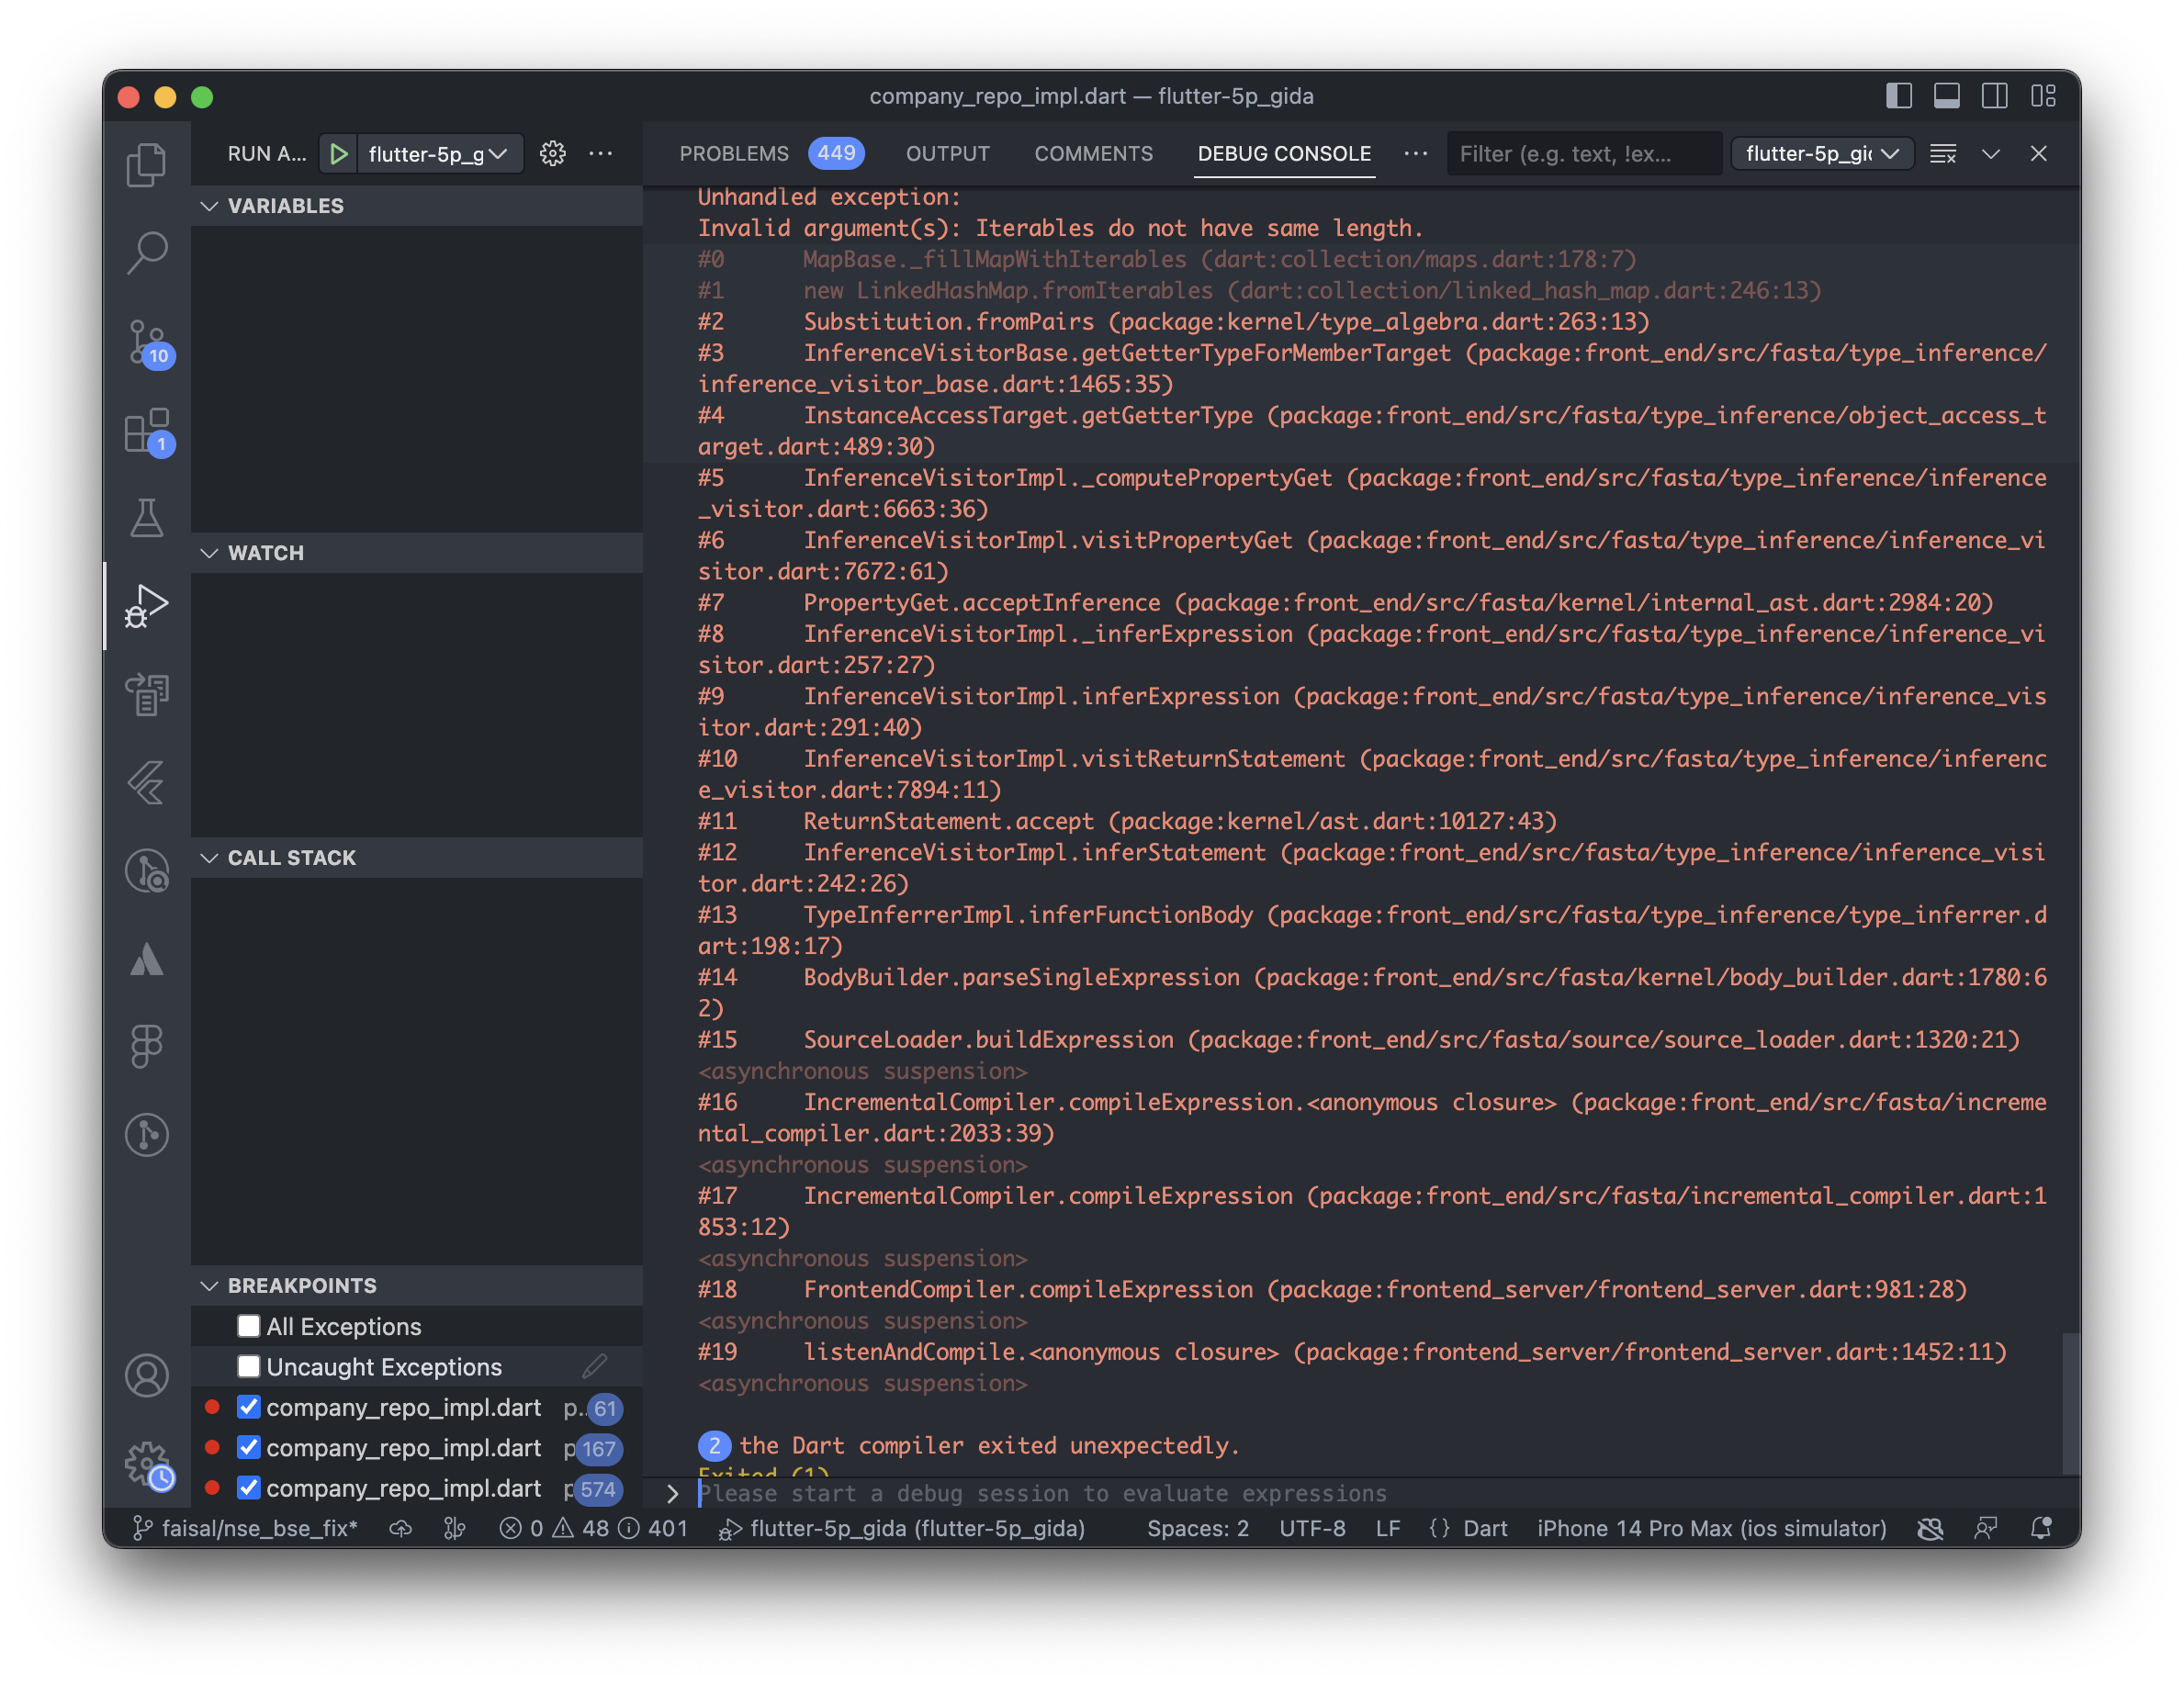Image resolution: width=2184 pixels, height=1684 pixels.
Task: Collapse the BREAKPOINTS section
Action: click(210, 1286)
